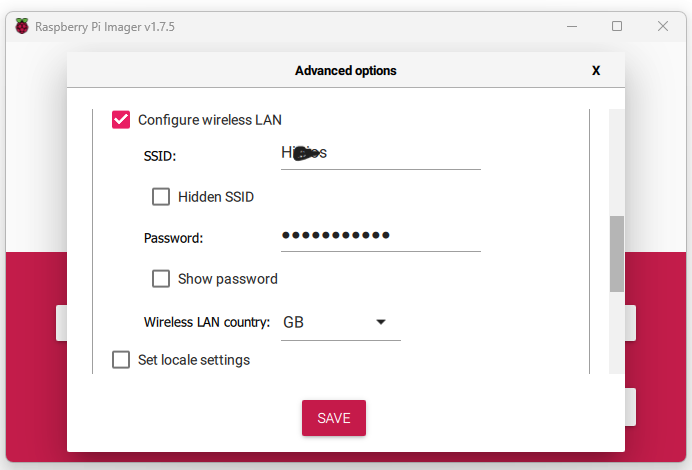Open the Wireless LAN country dropdown
The image size is (692, 470).
click(x=341, y=323)
